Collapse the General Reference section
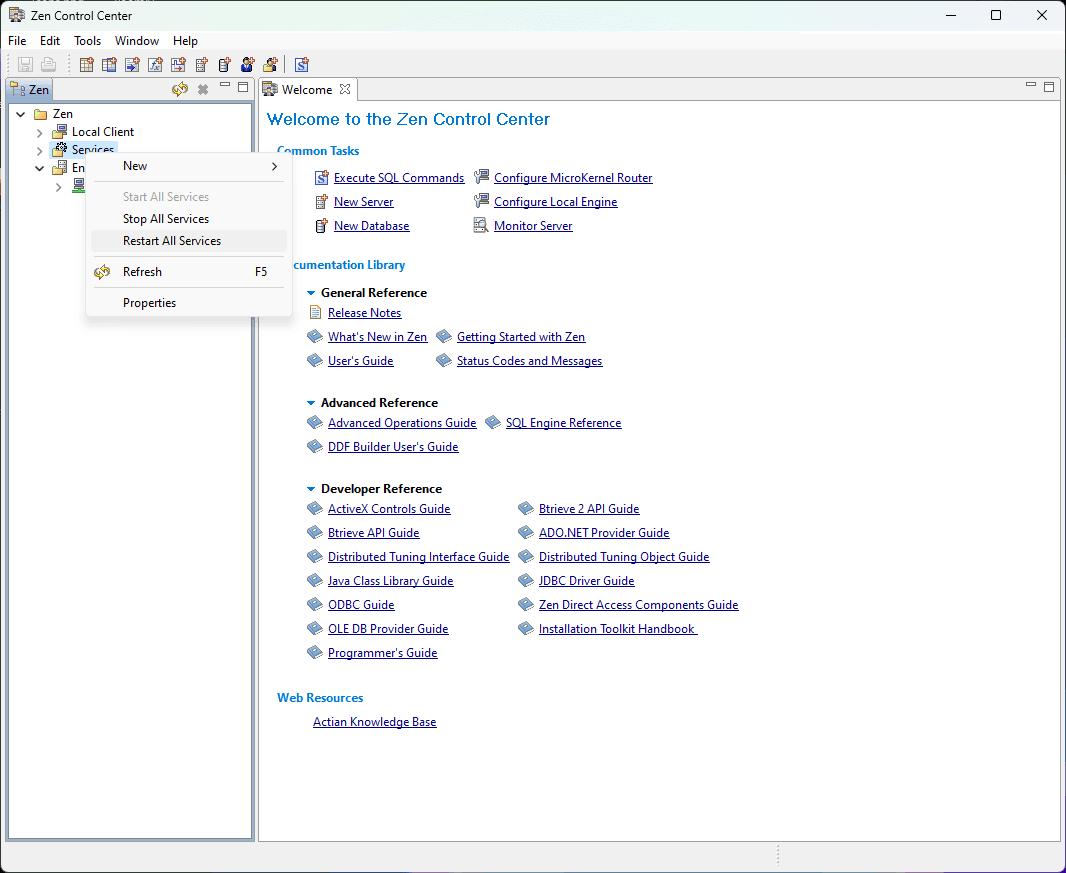Image resolution: width=1066 pixels, height=873 pixels. (311, 293)
